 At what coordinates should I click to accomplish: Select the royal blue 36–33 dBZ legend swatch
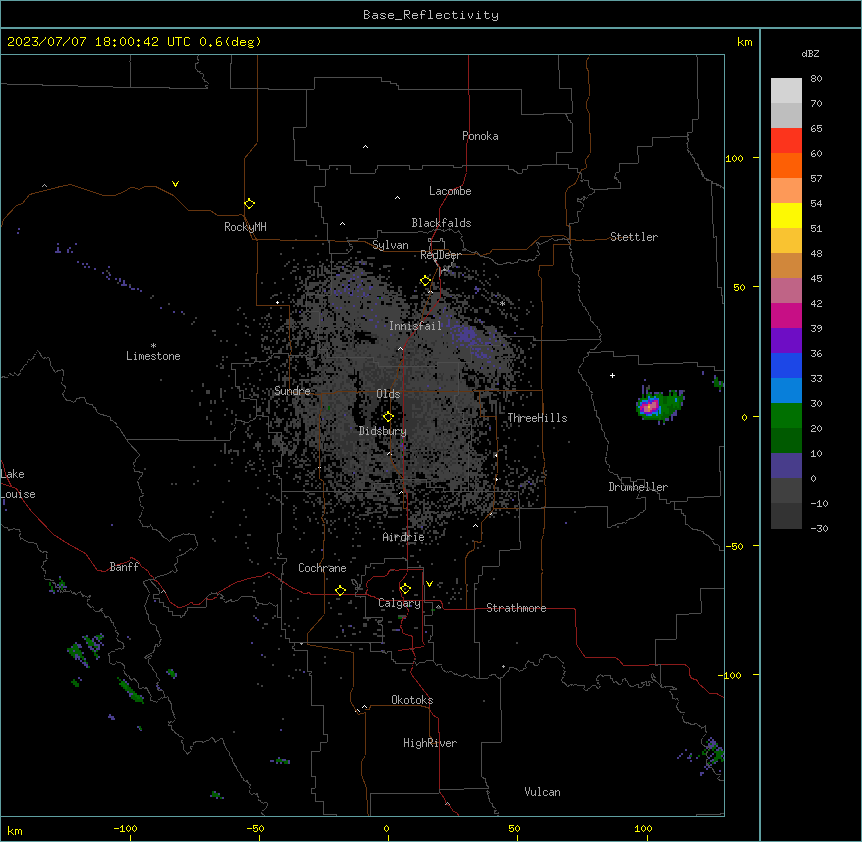pyautogui.click(x=786, y=365)
